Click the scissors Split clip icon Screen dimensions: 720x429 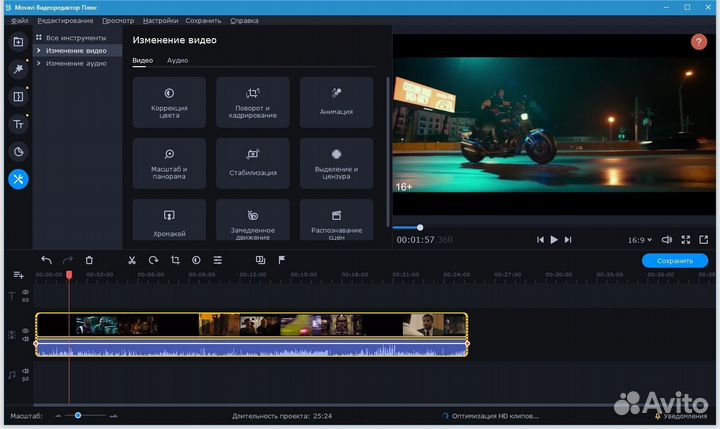131,260
